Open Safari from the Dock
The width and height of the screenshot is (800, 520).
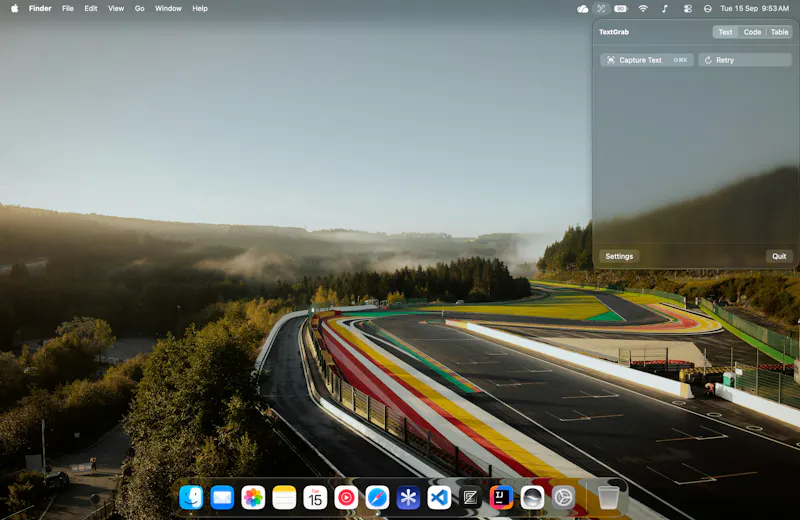(377, 498)
